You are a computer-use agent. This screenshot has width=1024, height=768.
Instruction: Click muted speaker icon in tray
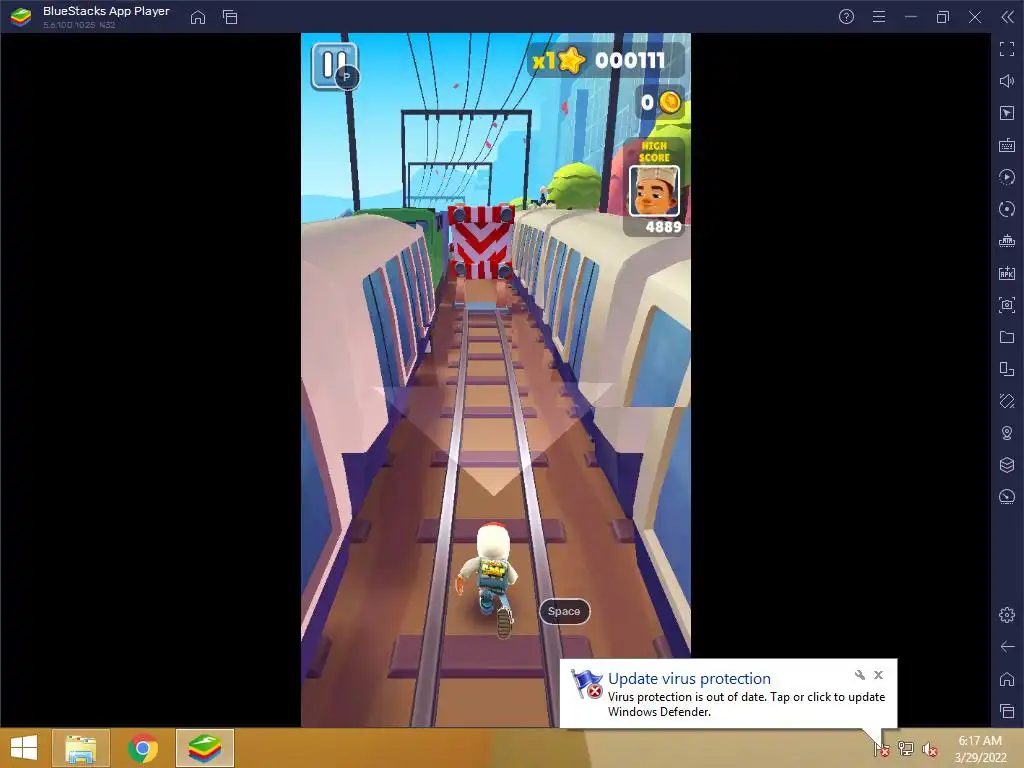[x=929, y=749]
